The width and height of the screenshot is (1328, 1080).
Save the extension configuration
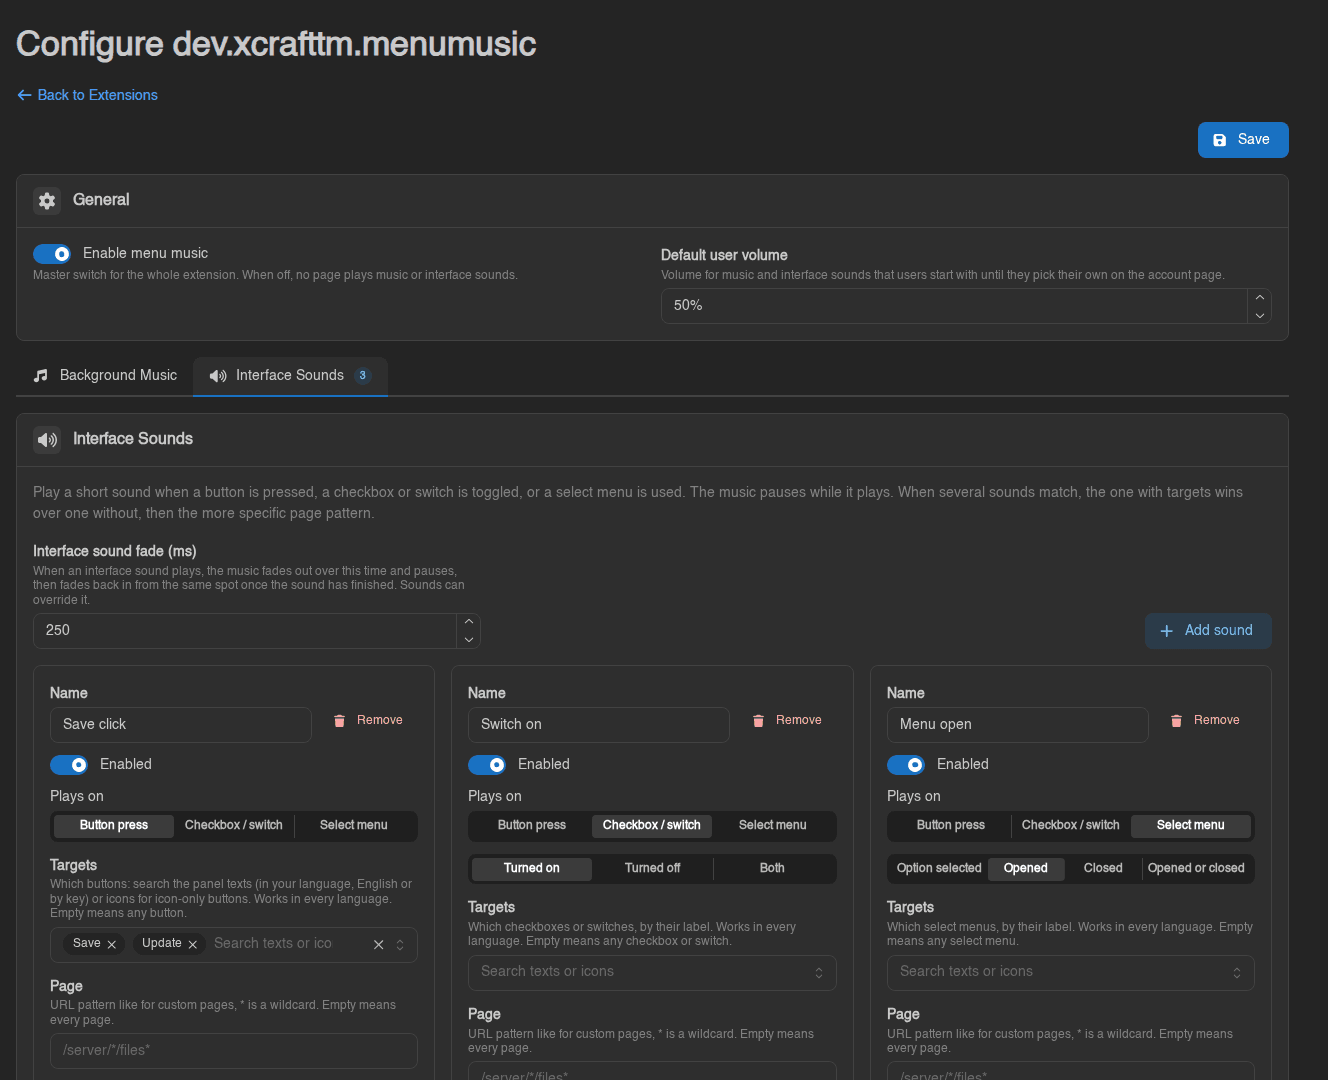pyautogui.click(x=1243, y=140)
